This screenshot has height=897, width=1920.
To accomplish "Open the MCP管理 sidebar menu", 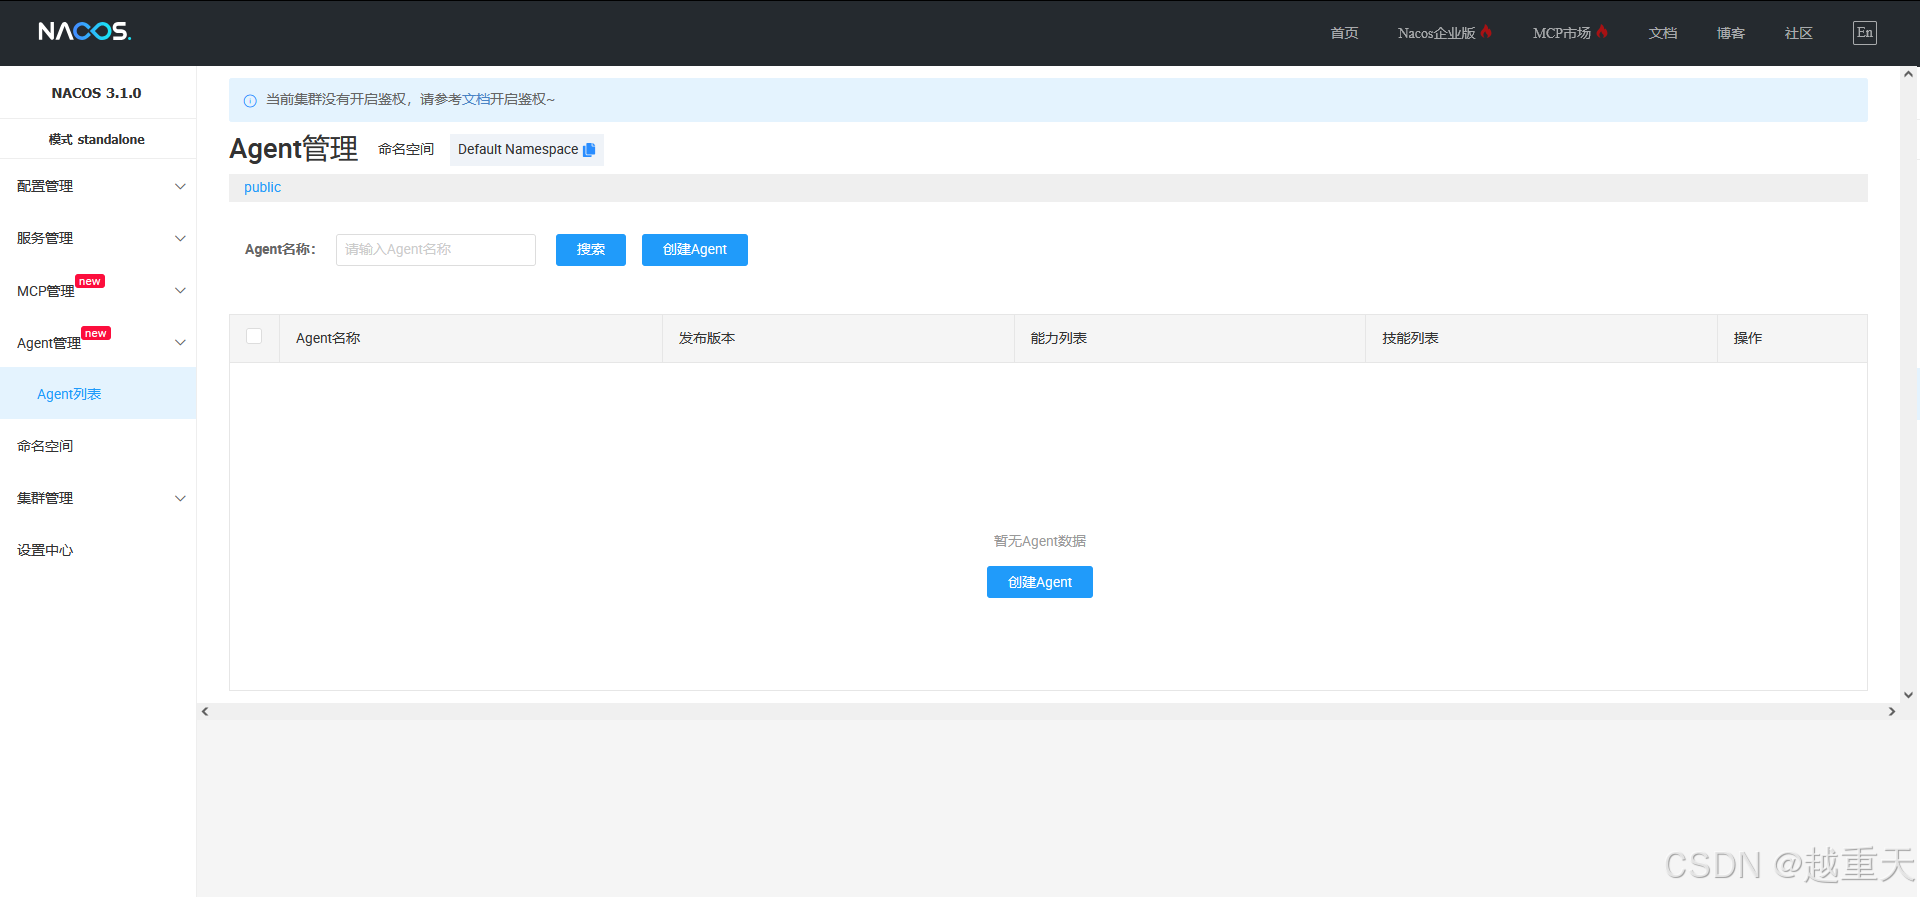I will (98, 291).
